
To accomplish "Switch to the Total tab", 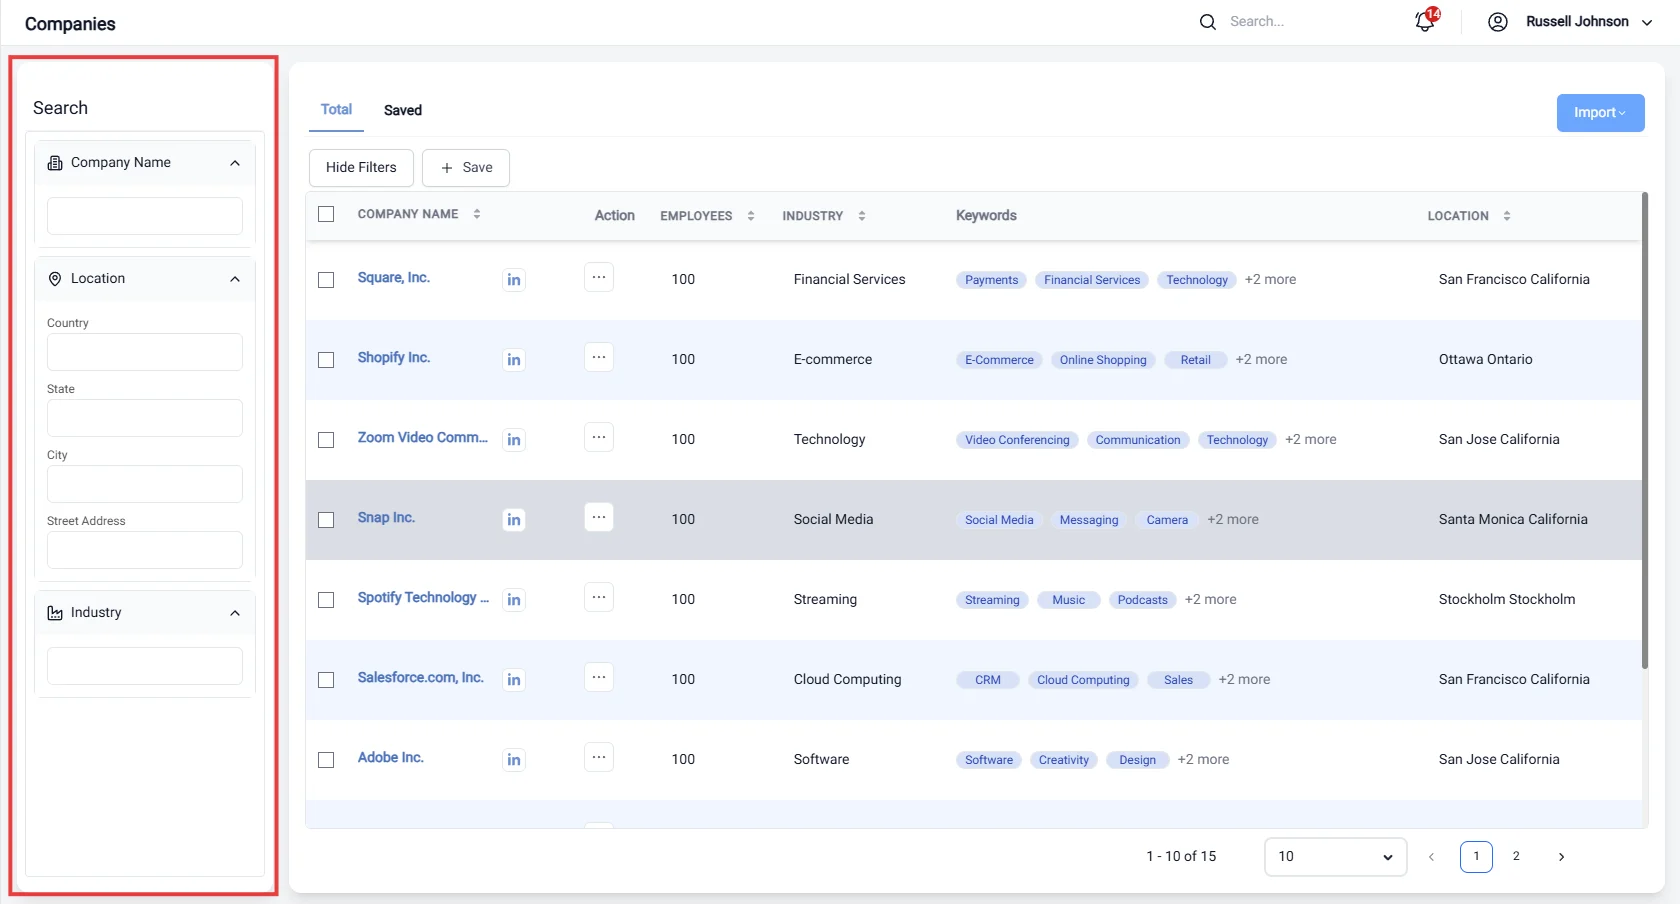I will point(336,109).
